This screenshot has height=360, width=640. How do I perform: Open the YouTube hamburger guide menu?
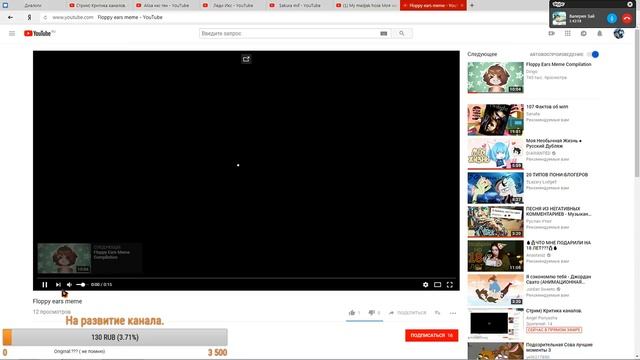12,33
